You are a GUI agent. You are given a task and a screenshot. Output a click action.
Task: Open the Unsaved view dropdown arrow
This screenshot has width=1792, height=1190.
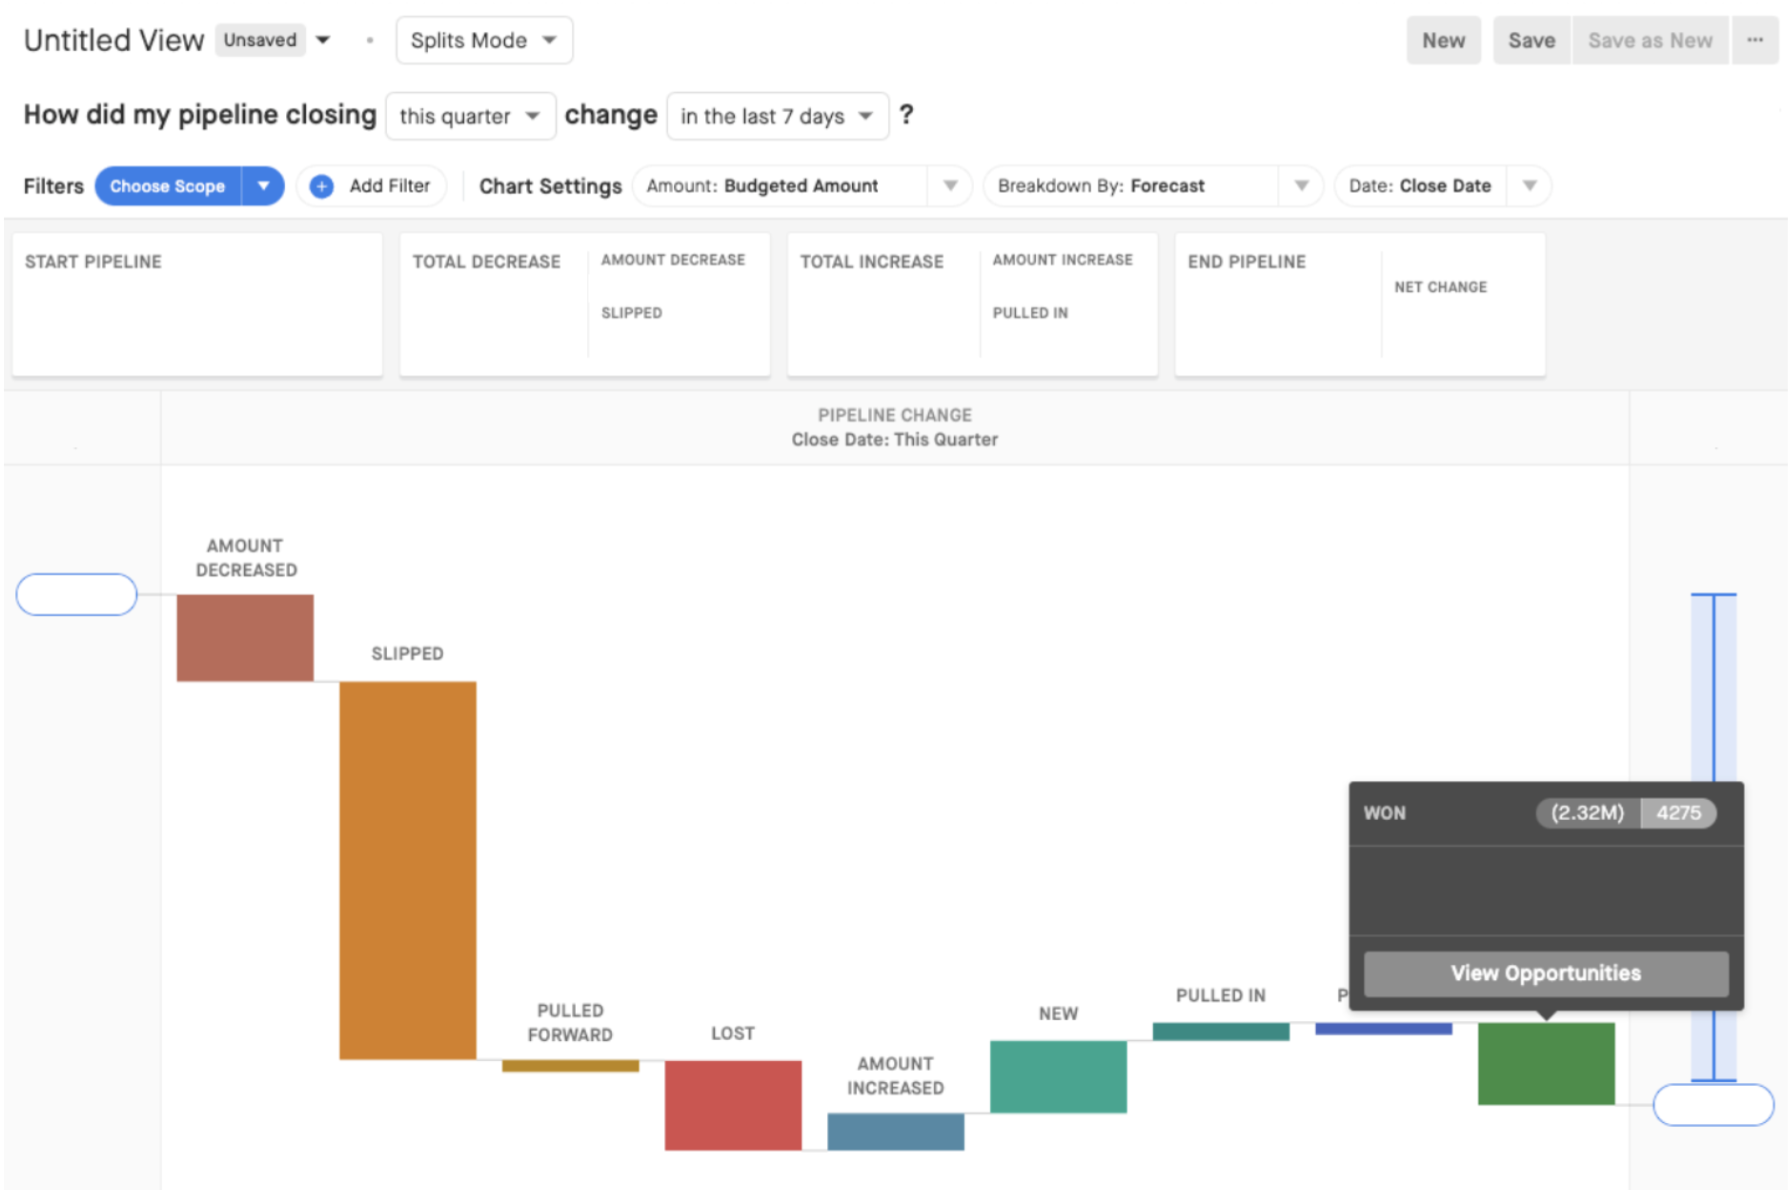(x=323, y=40)
